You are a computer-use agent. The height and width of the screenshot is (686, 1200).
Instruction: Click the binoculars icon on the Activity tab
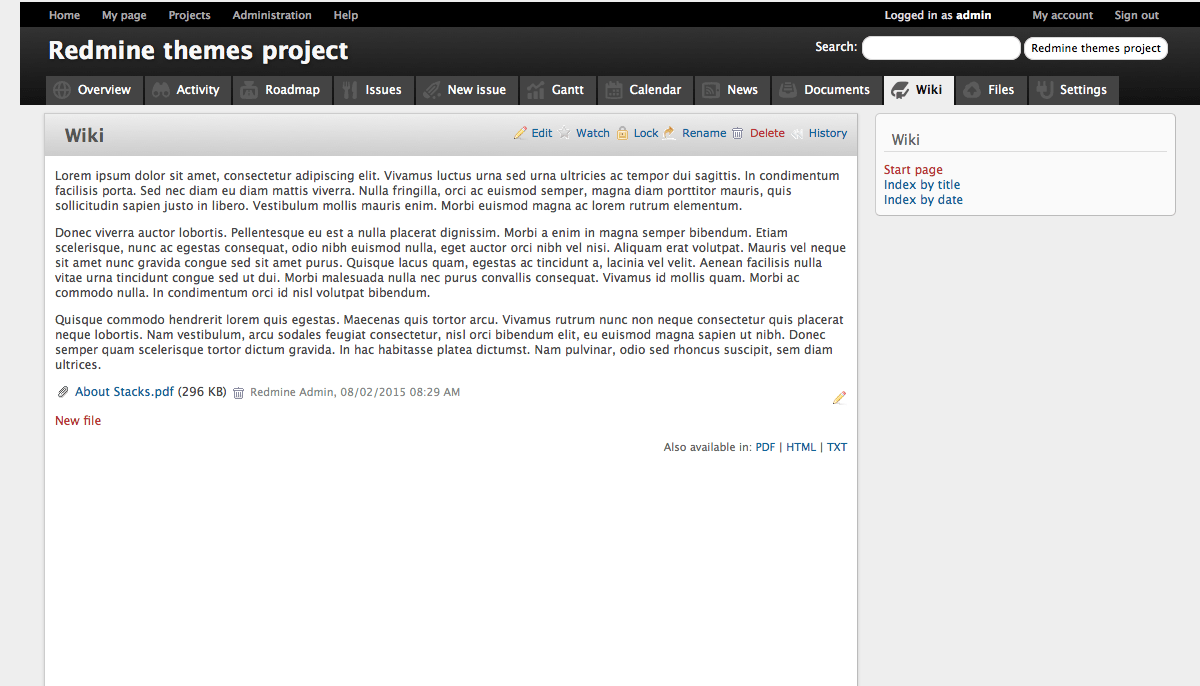pos(161,90)
